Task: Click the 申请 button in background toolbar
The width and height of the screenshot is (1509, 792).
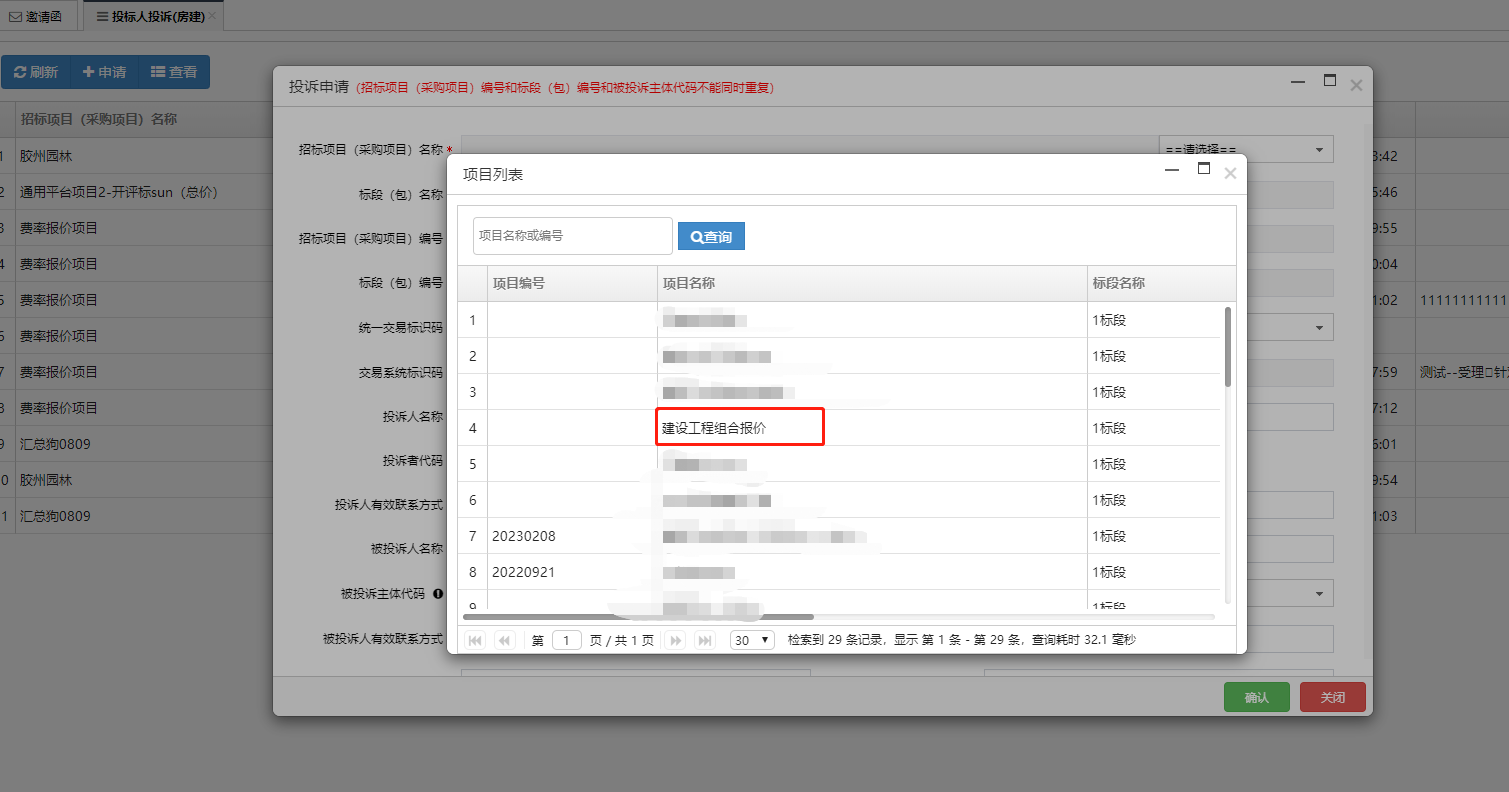Action: point(104,72)
